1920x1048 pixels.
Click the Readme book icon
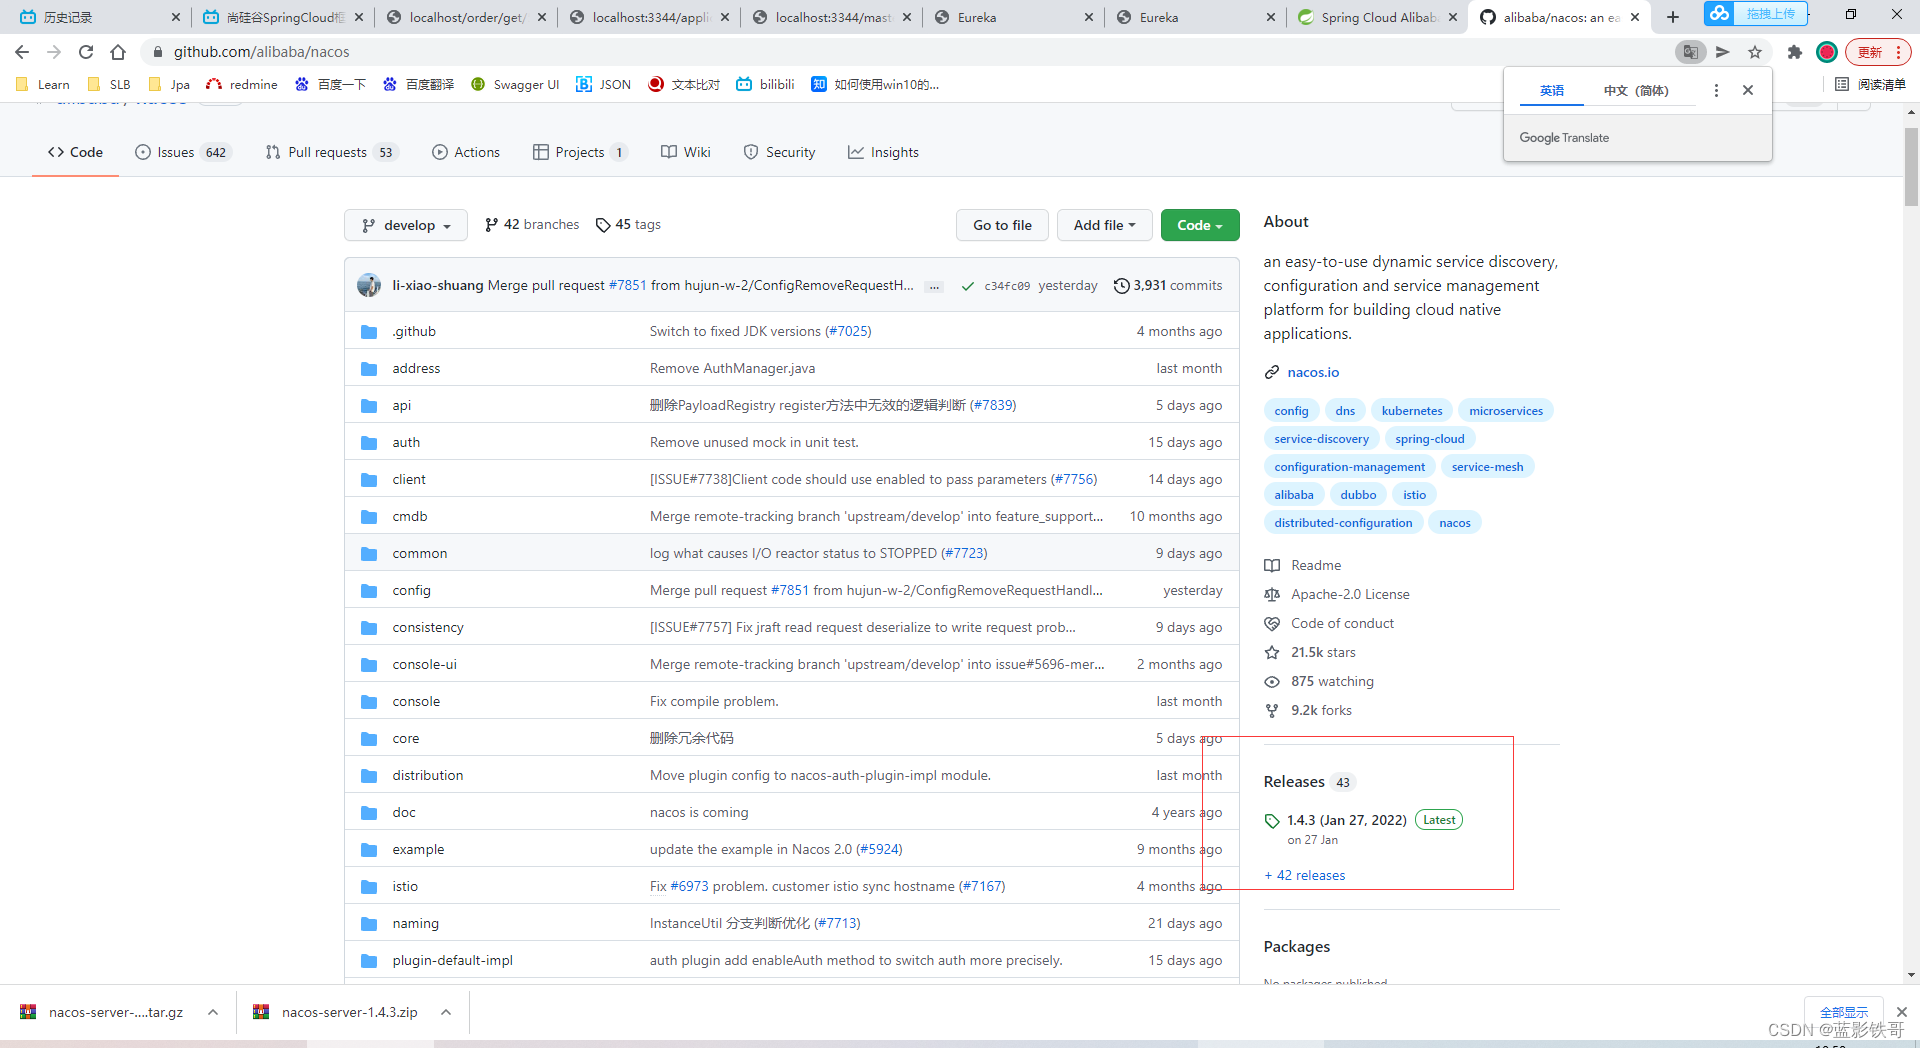pyautogui.click(x=1272, y=565)
